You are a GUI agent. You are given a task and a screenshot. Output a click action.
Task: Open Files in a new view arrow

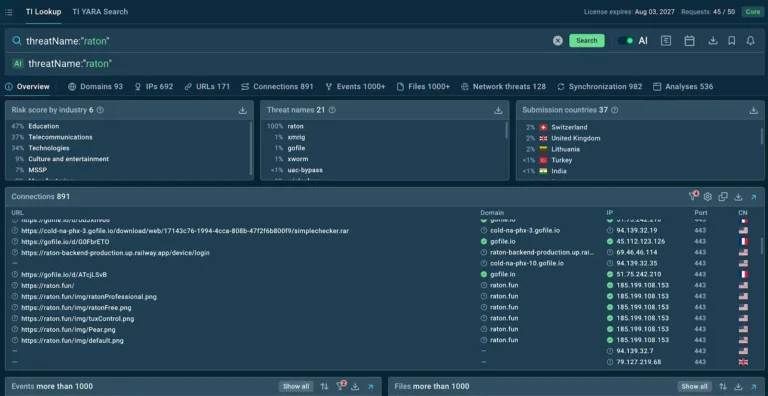(754, 386)
